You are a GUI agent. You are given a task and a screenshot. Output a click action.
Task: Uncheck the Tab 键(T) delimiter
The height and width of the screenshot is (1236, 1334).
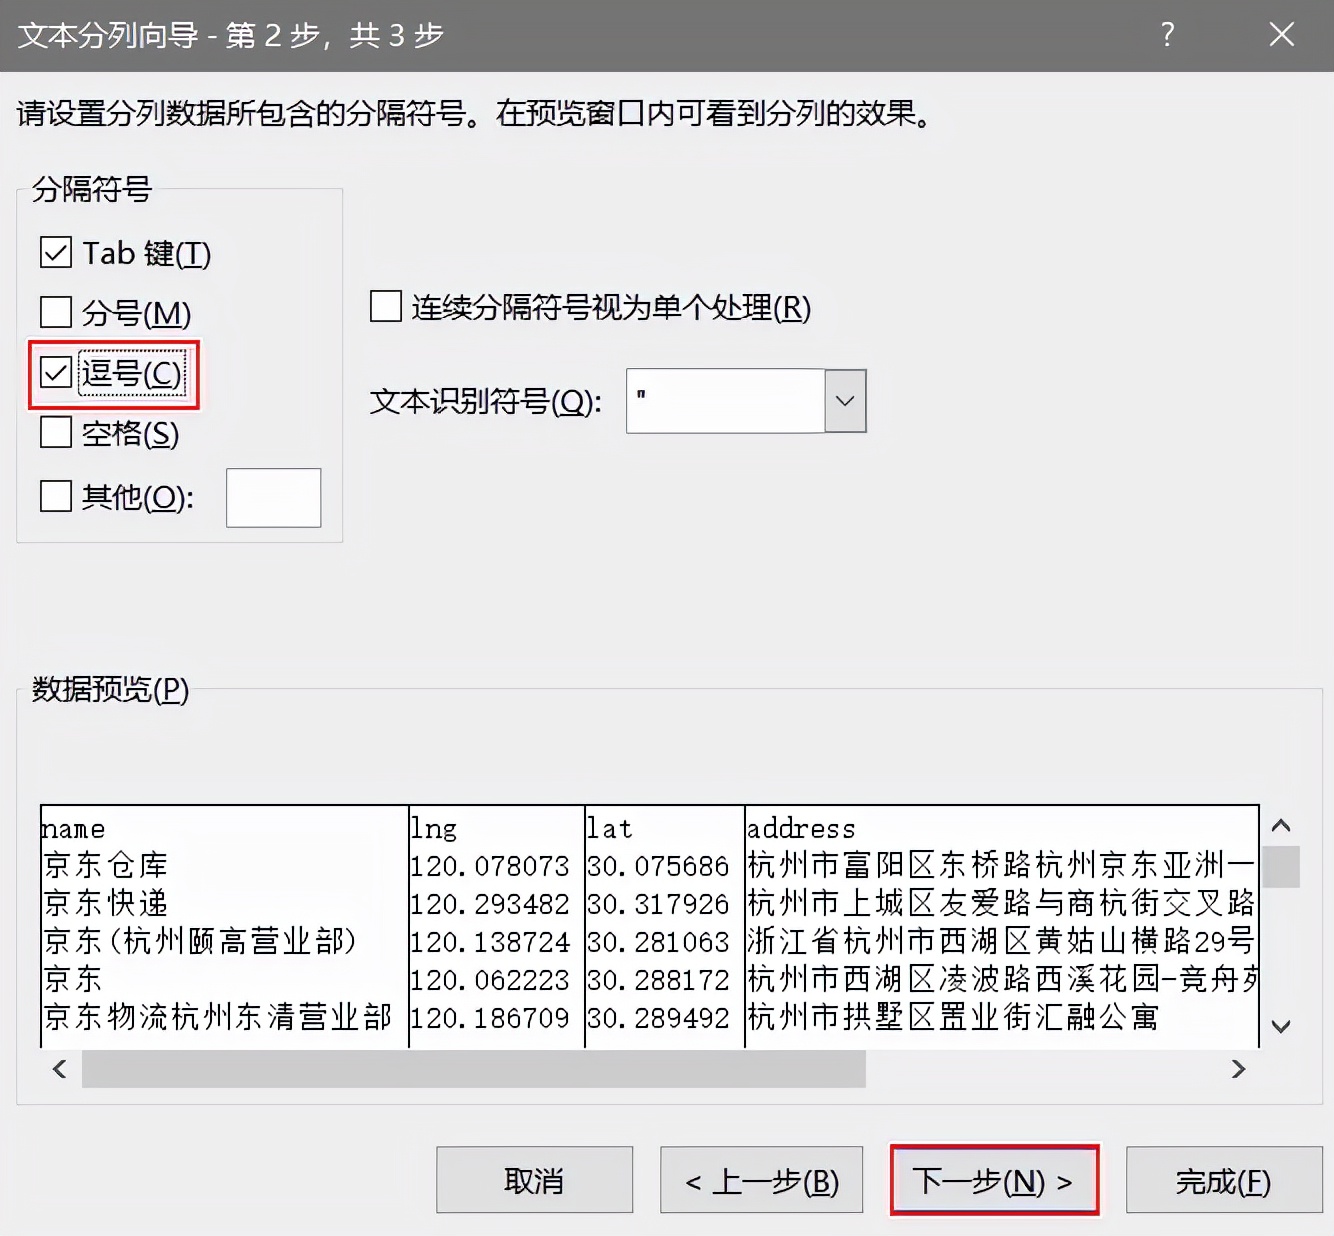pyautogui.click(x=55, y=252)
